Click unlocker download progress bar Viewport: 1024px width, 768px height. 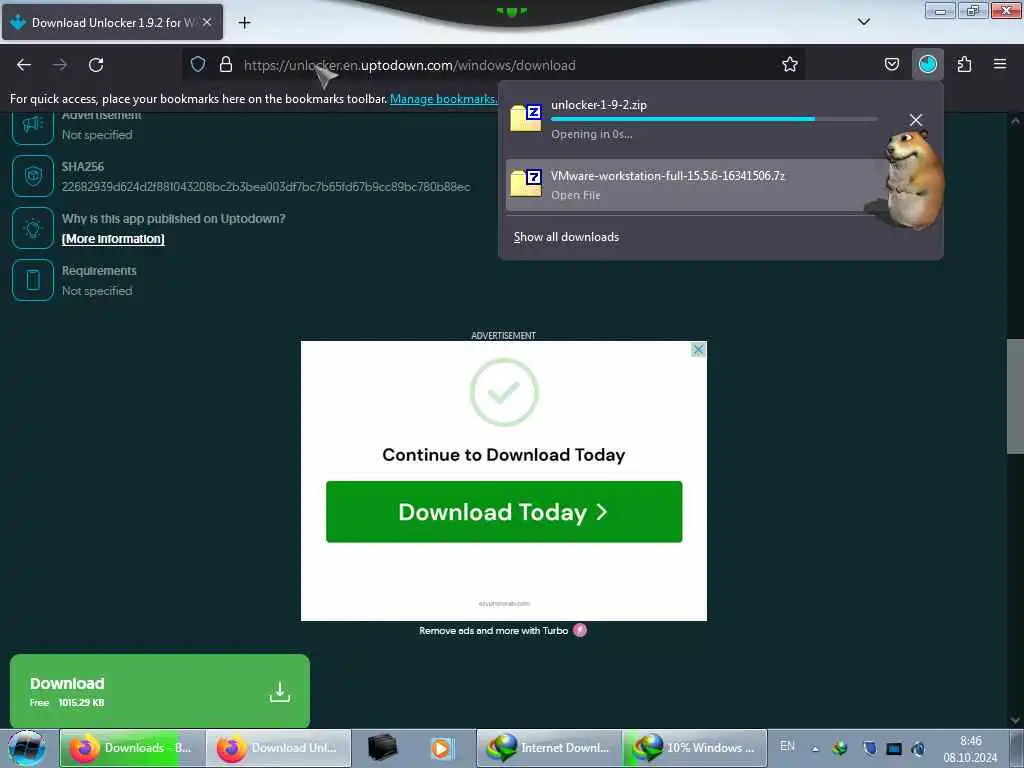pos(714,119)
